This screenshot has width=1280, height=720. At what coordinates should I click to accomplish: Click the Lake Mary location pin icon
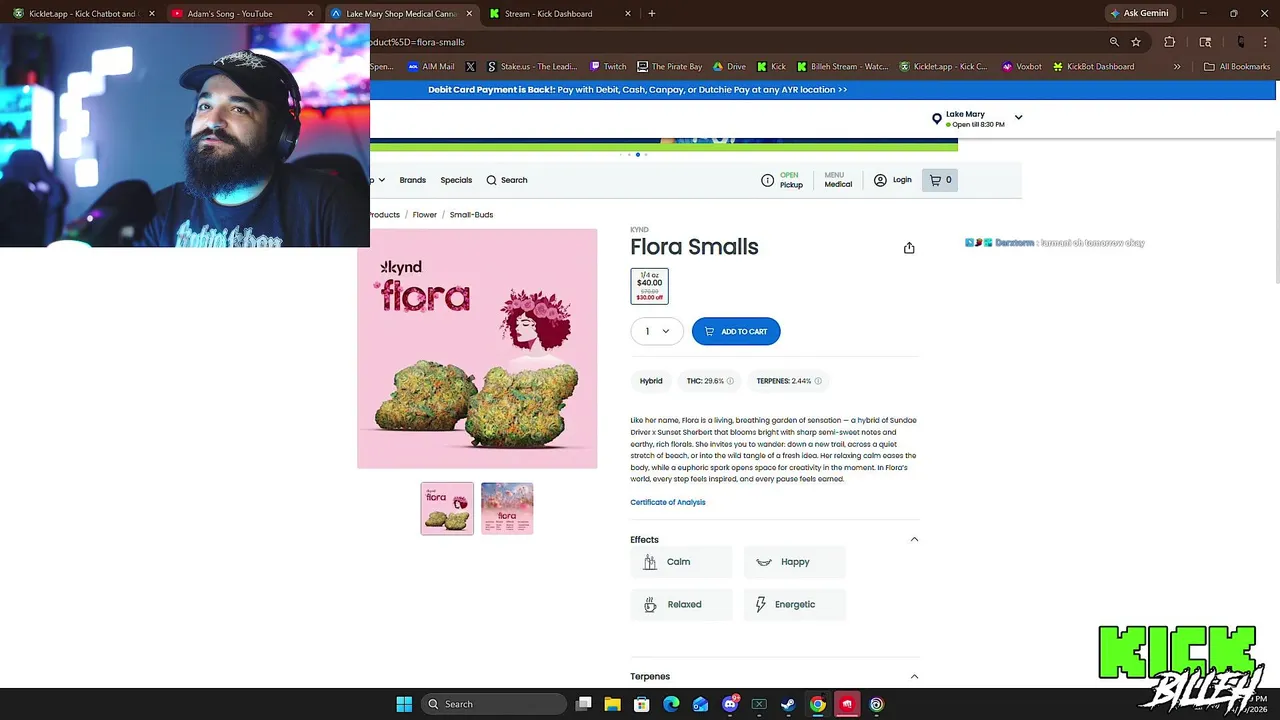(x=937, y=119)
